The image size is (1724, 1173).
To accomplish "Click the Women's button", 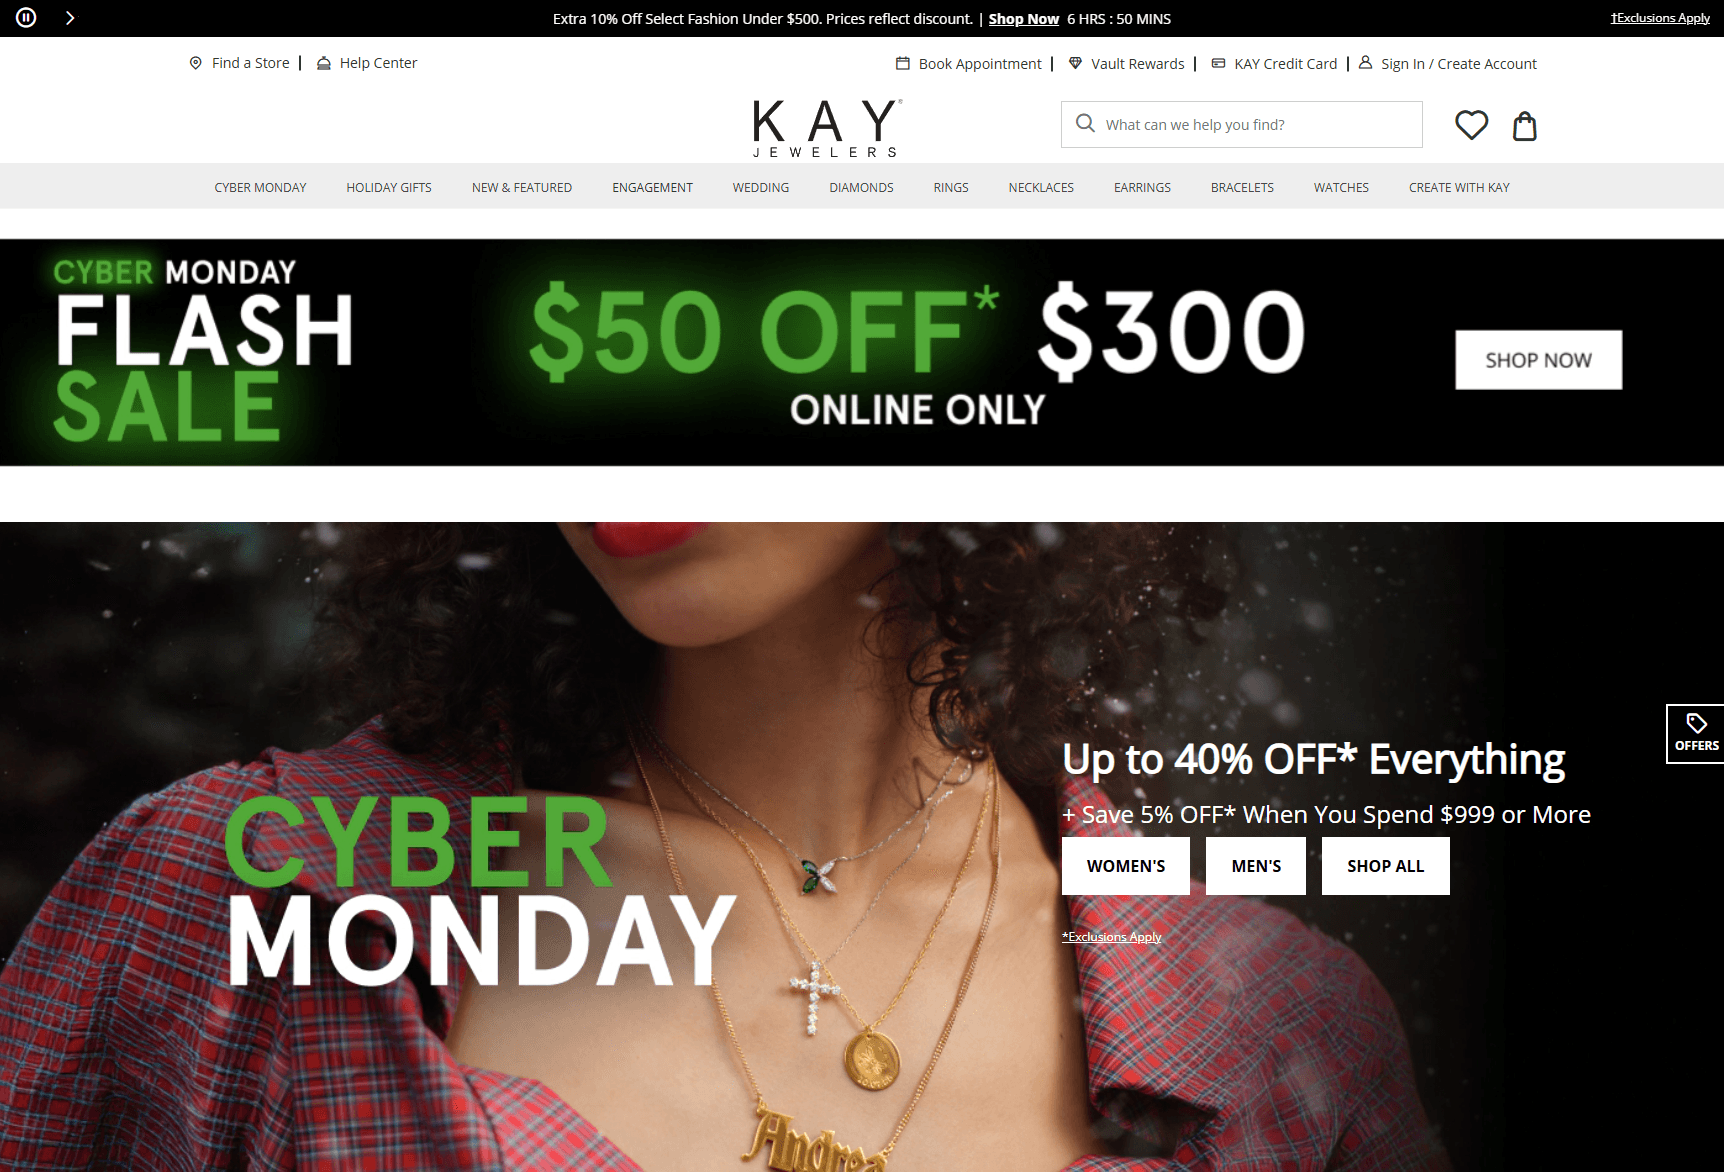I will pos(1126,866).
